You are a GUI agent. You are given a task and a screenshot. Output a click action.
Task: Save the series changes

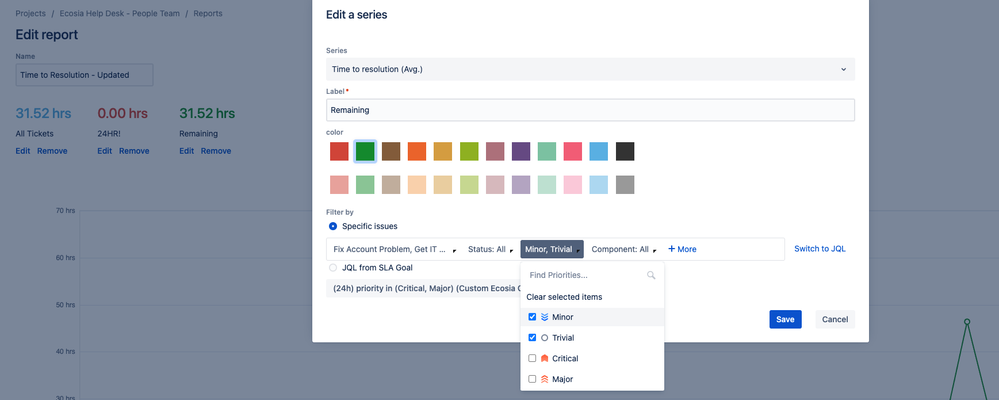pos(785,319)
